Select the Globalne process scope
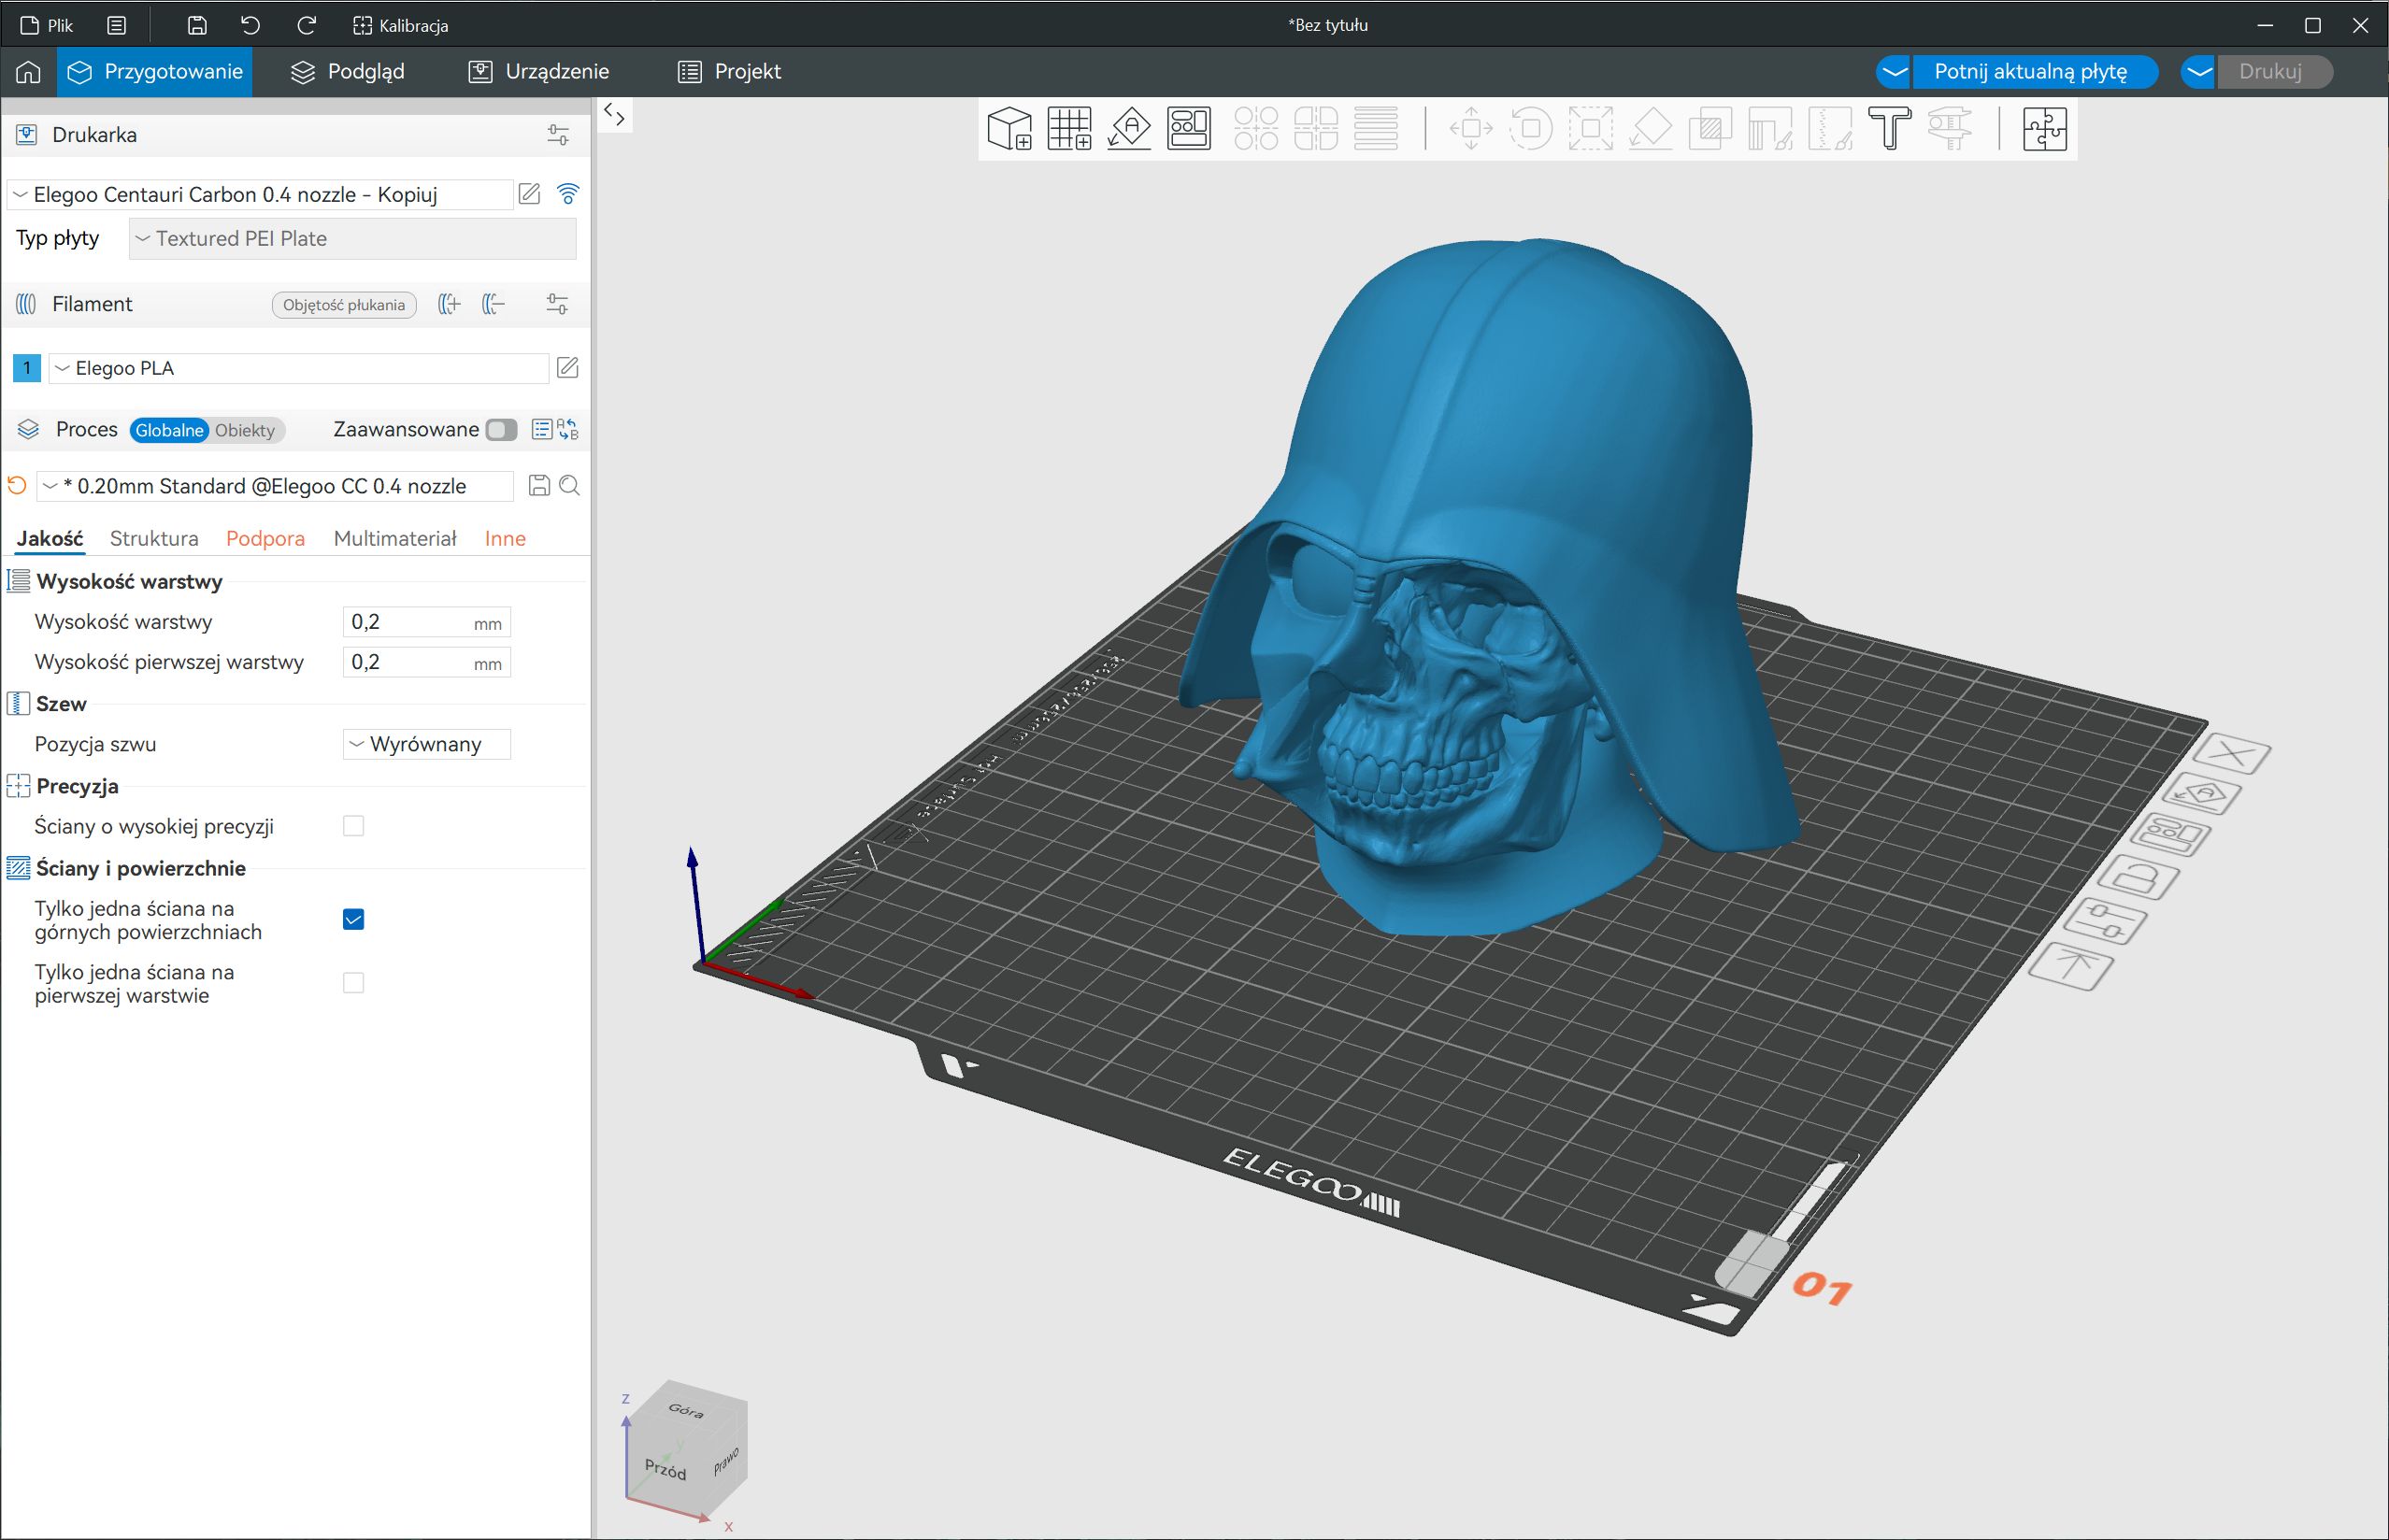2389x1540 pixels. click(x=169, y=430)
